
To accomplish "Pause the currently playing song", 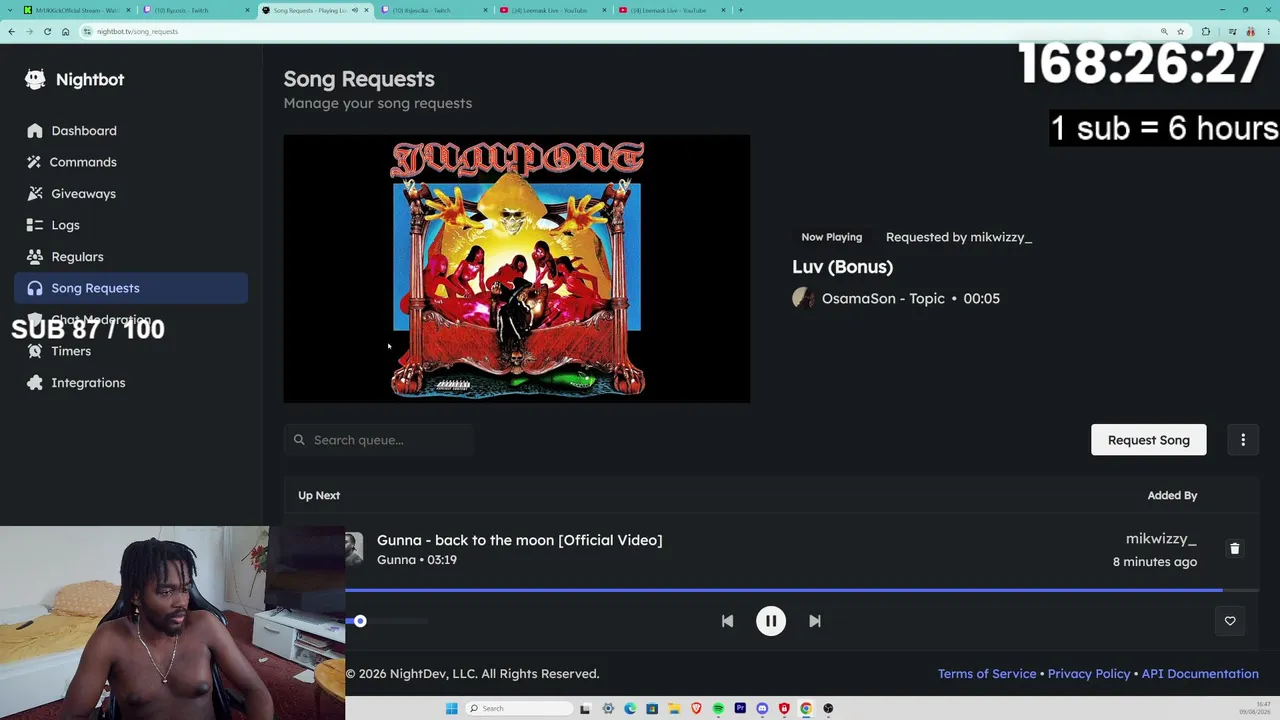I will 771,621.
